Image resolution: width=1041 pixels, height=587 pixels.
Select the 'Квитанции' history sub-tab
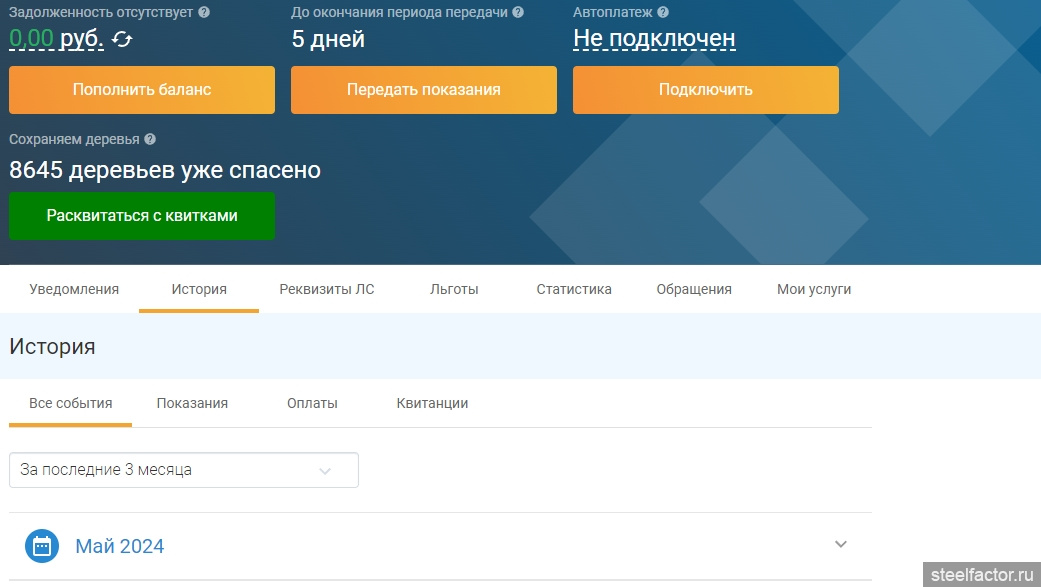point(432,403)
